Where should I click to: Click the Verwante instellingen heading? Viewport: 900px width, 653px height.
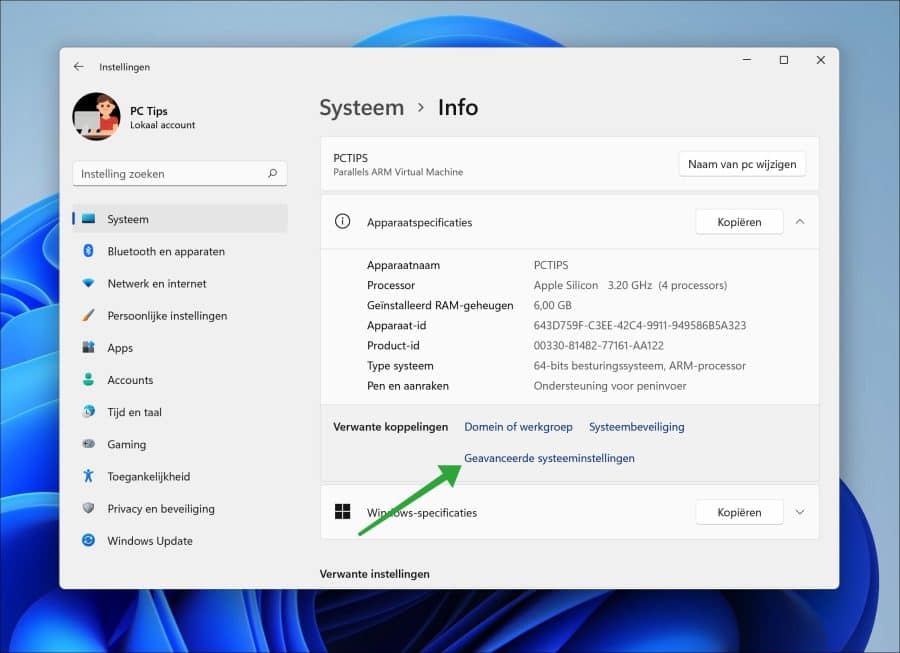tap(375, 574)
